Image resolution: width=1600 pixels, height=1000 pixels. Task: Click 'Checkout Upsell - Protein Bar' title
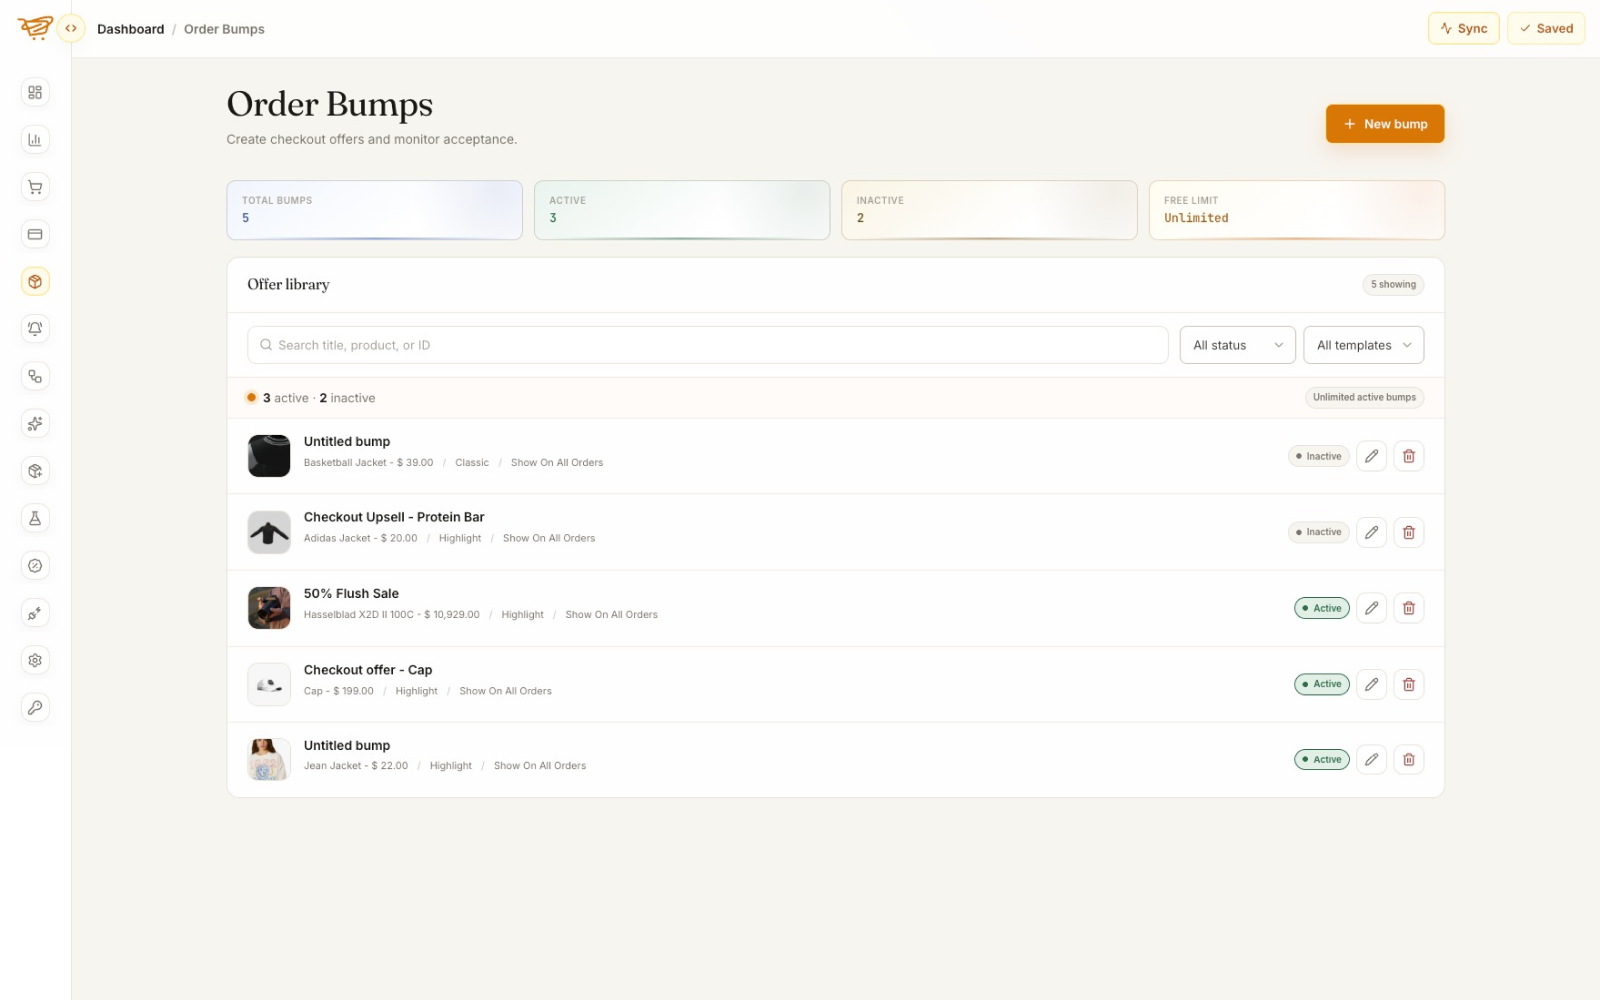click(394, 517)
